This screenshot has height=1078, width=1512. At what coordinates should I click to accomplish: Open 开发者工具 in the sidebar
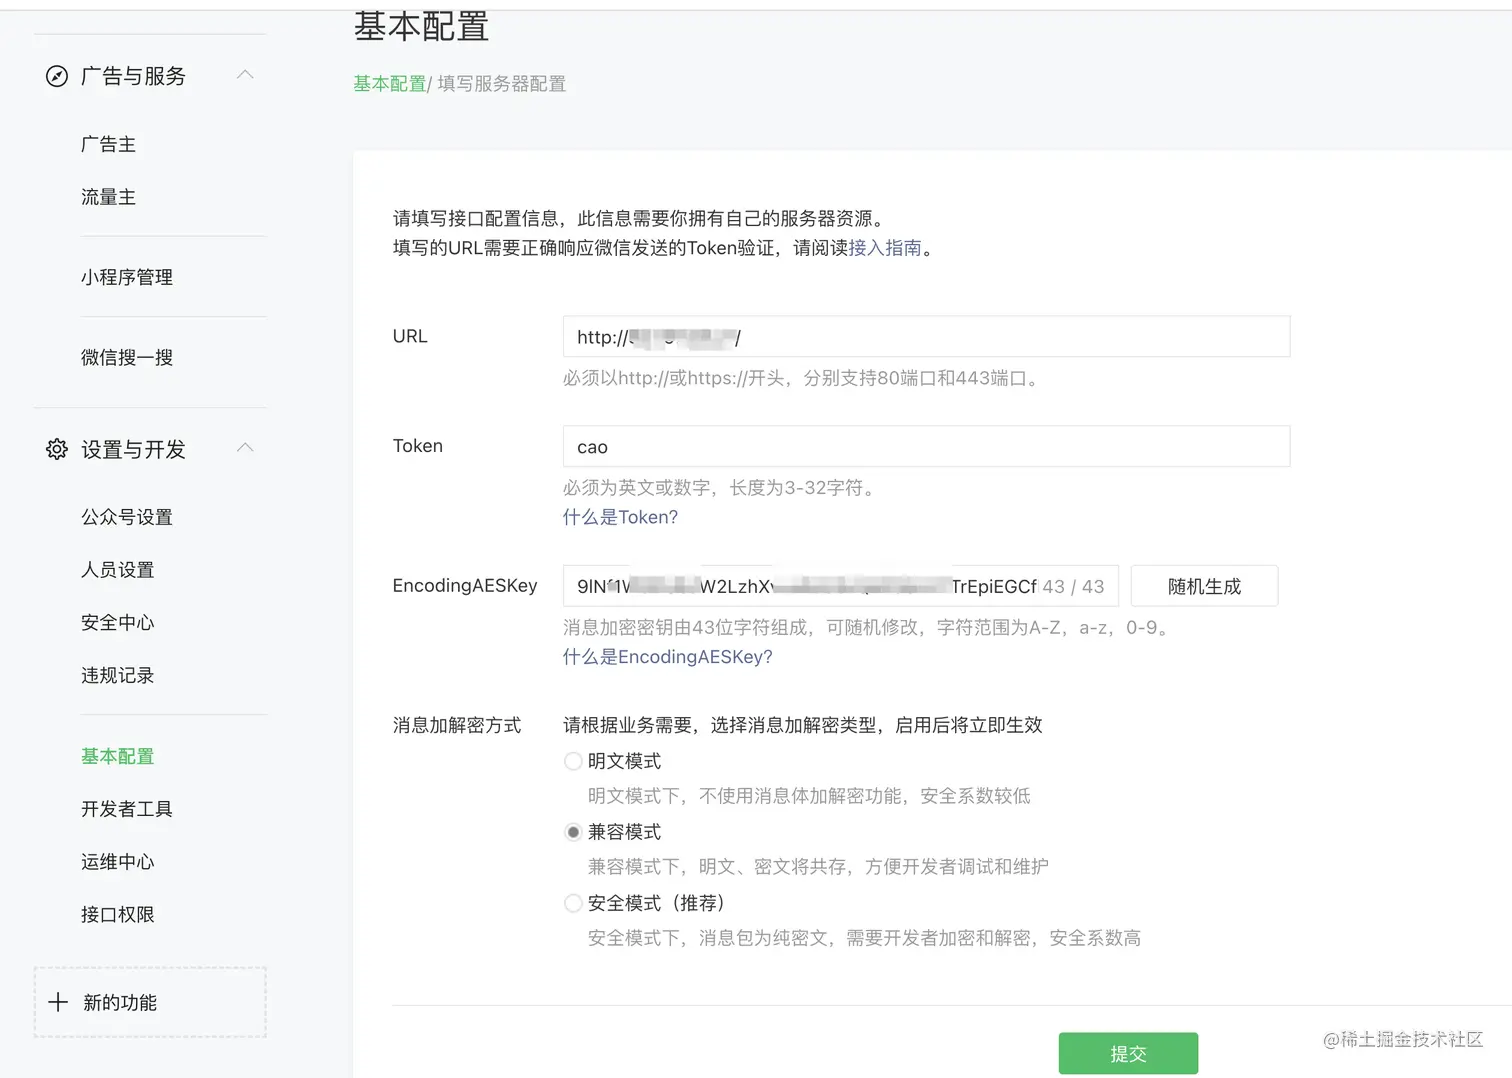tap(127, 809)
